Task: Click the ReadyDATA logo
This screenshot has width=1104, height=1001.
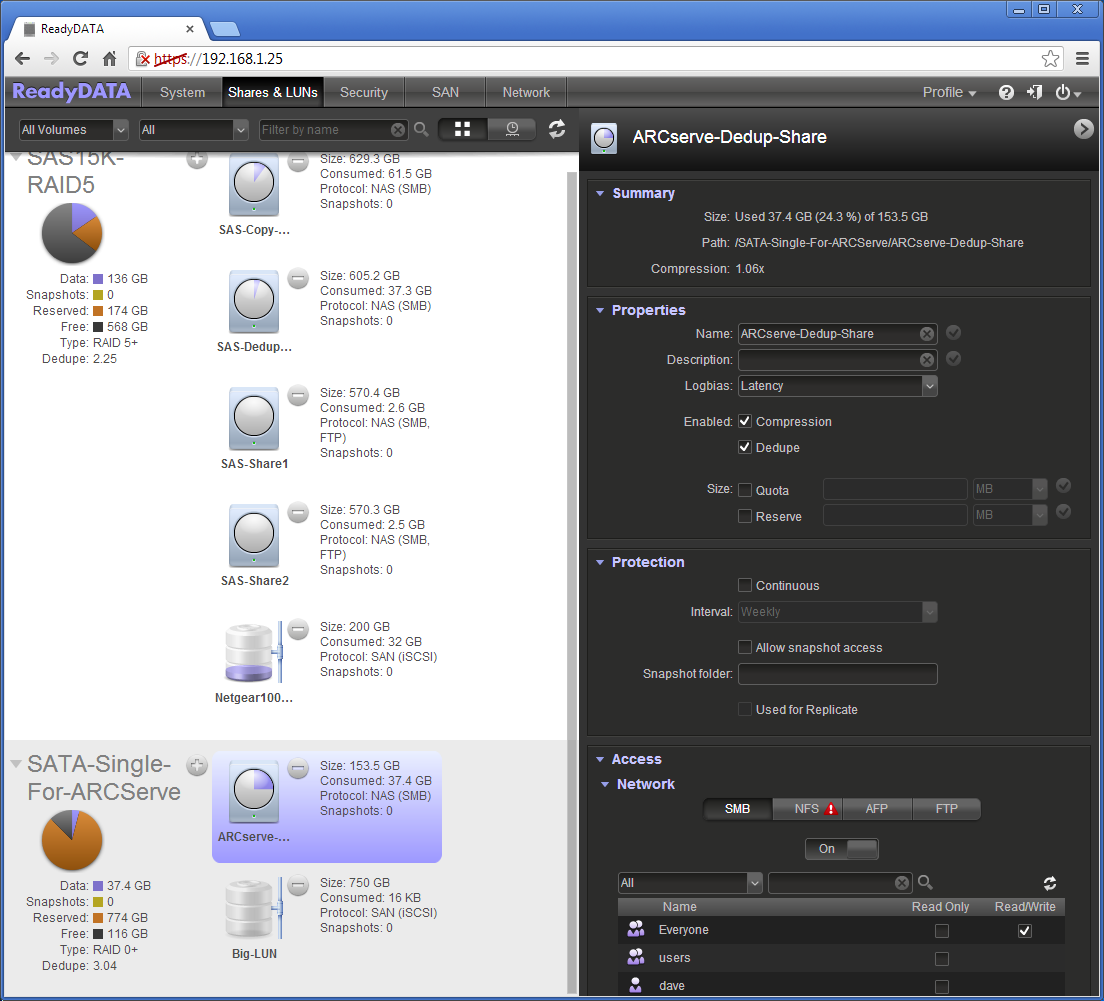Action: click(71, 92)
